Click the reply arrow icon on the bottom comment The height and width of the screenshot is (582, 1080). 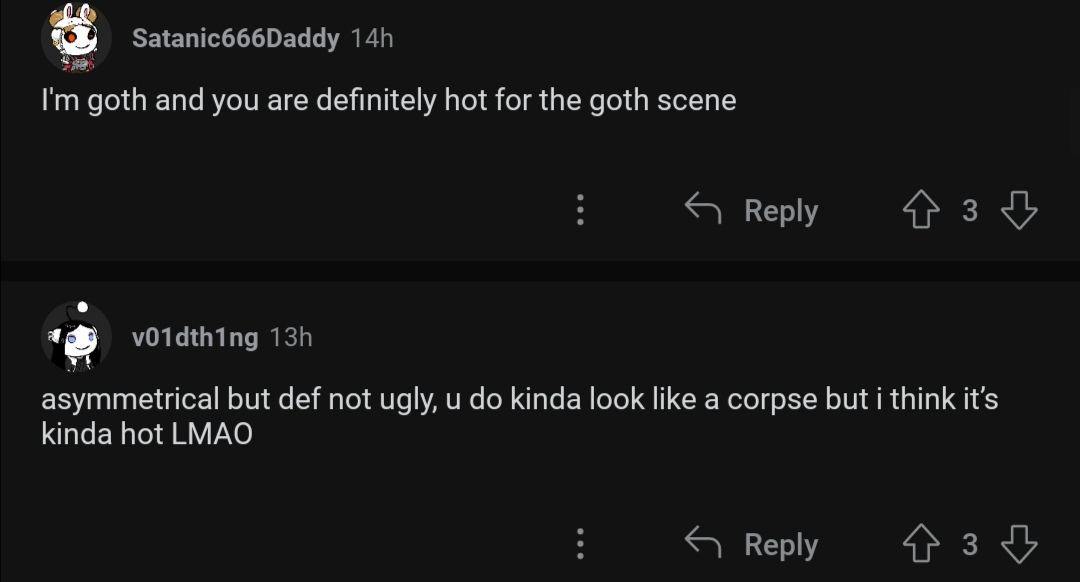pyautogui.click(x=702, y=544)
